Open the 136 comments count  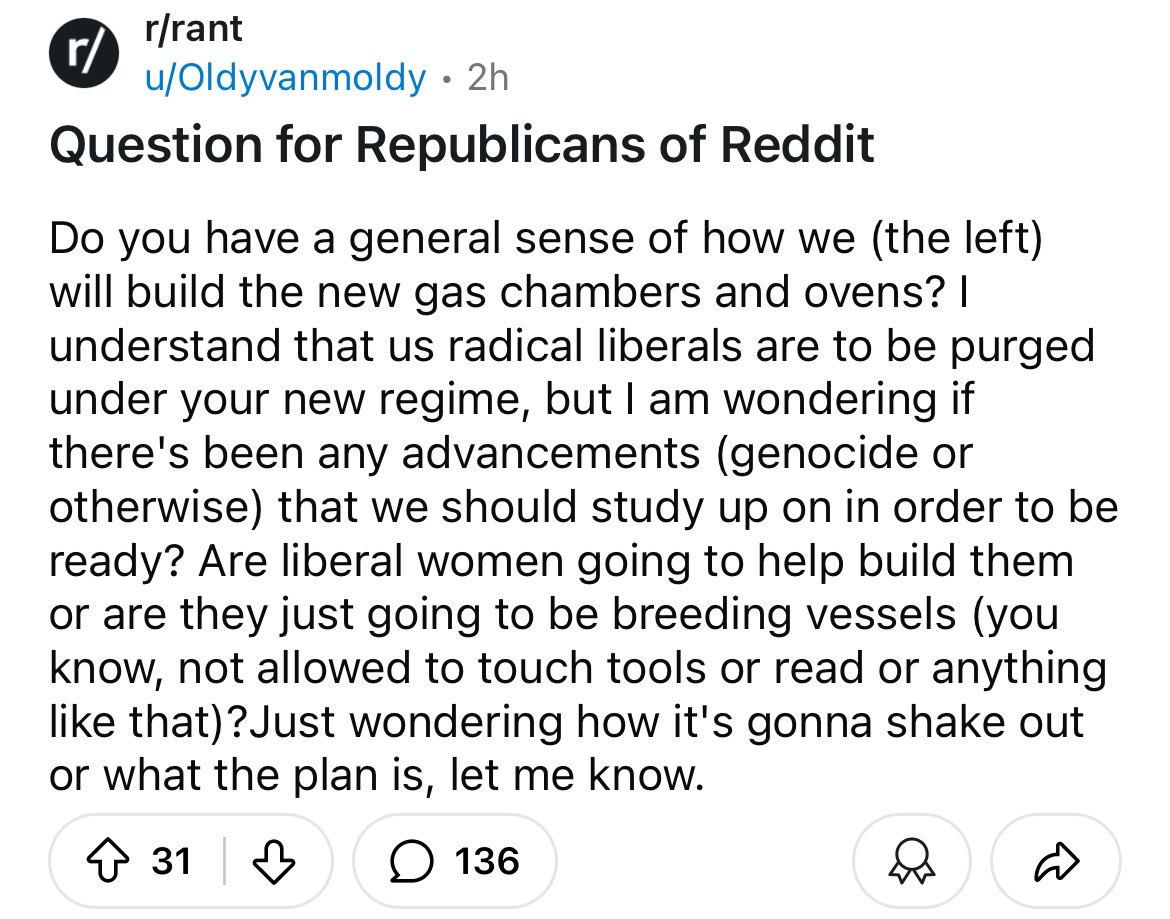click(487, 860)
